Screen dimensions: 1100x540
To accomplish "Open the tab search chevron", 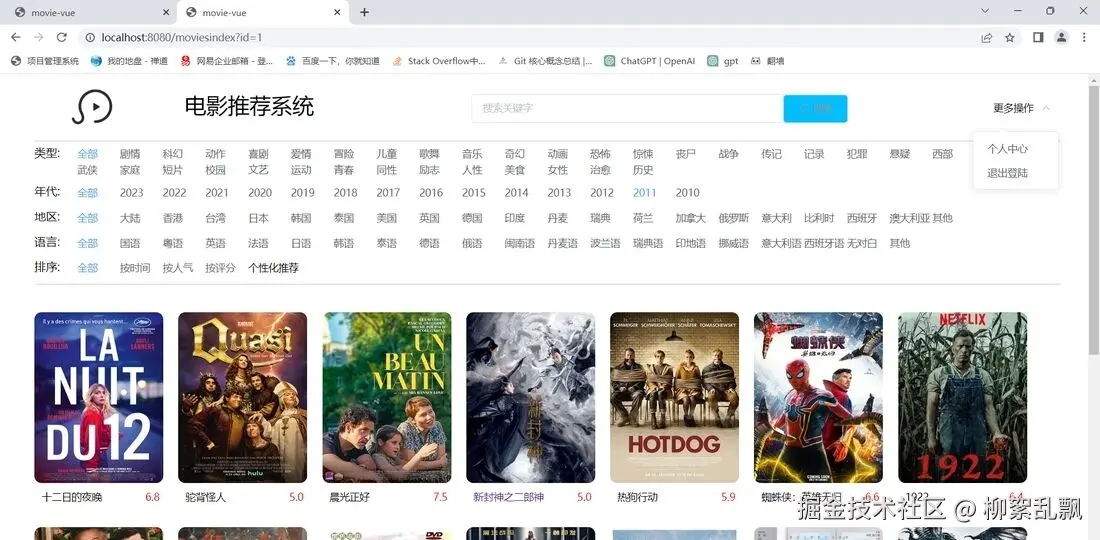I will (x=985, y=11).
